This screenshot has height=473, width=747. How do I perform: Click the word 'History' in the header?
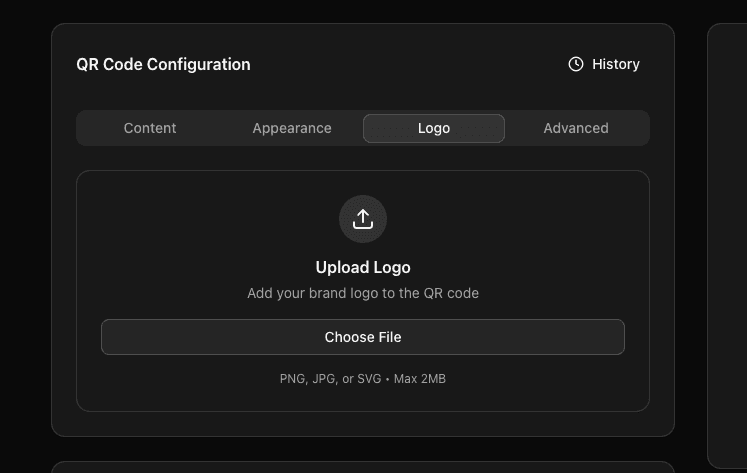(x=616, y=64)
